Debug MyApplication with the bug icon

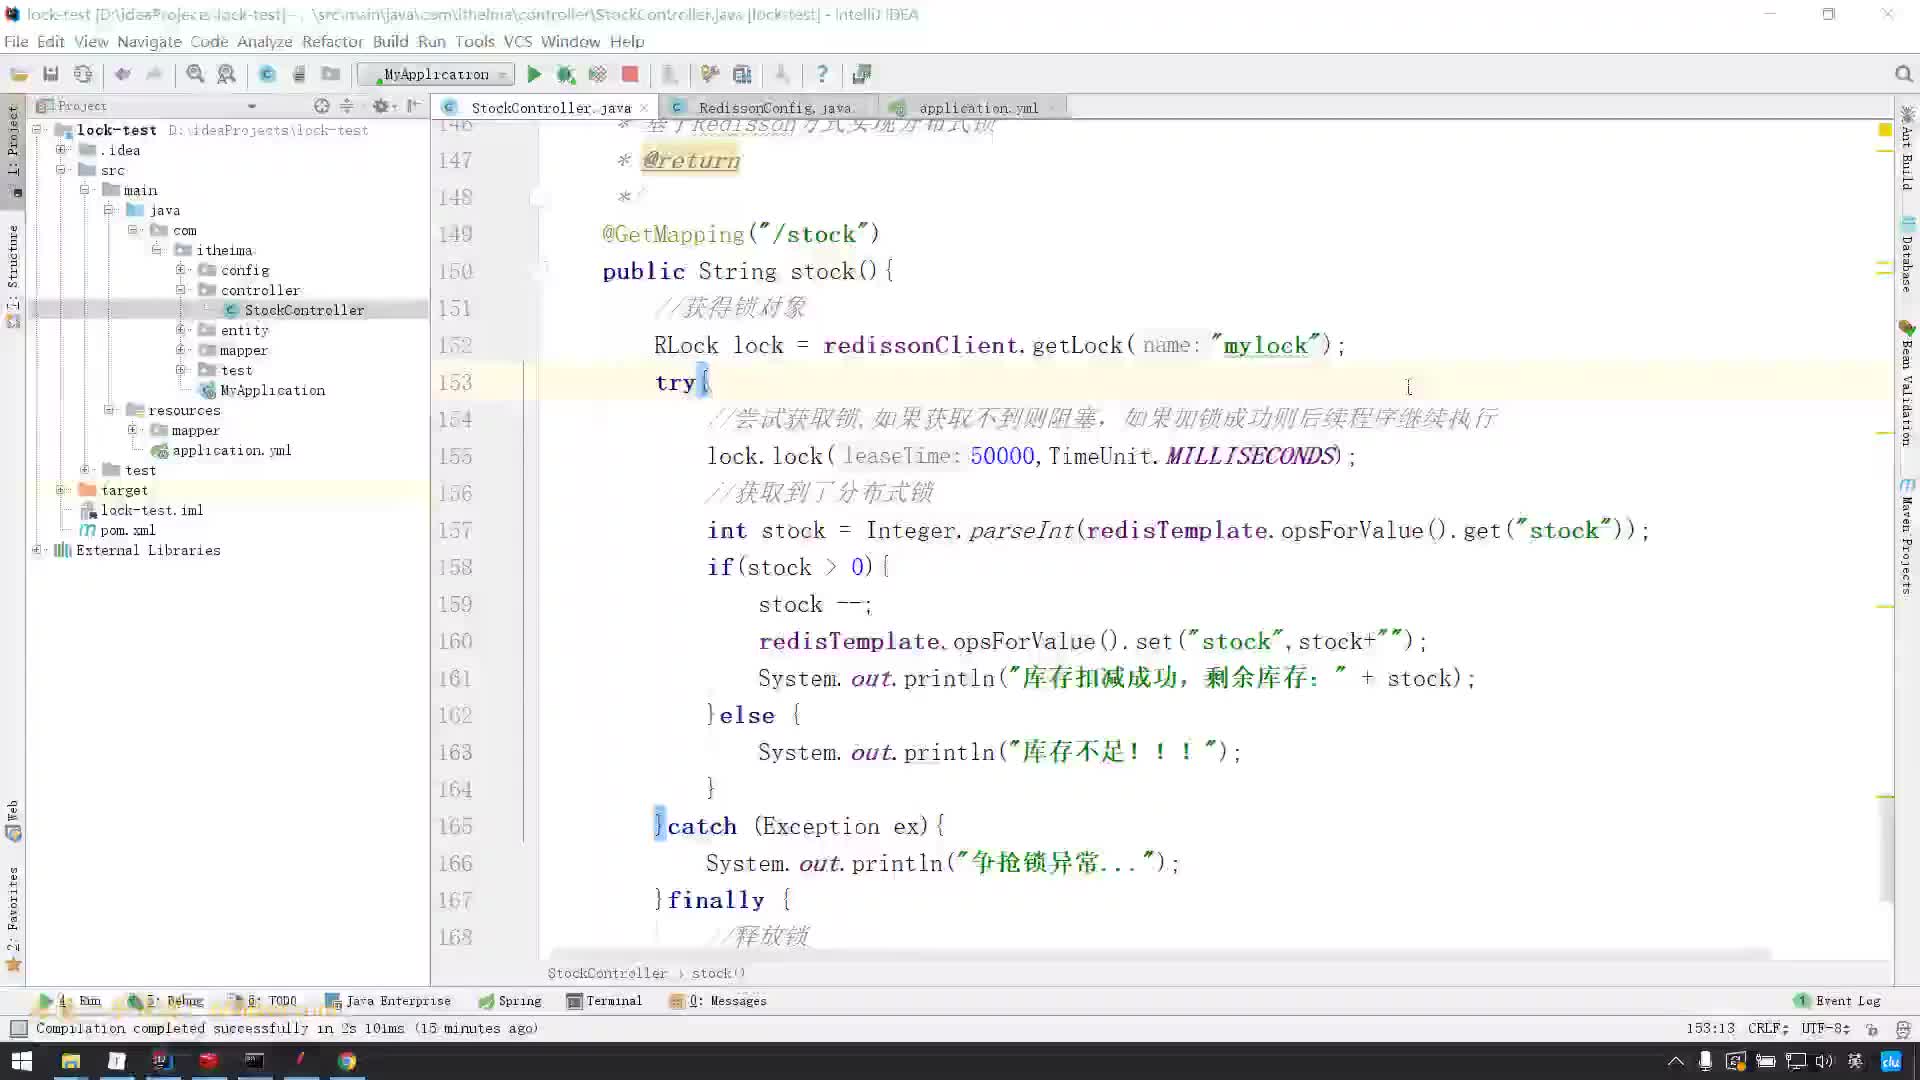tap(566, 74)
